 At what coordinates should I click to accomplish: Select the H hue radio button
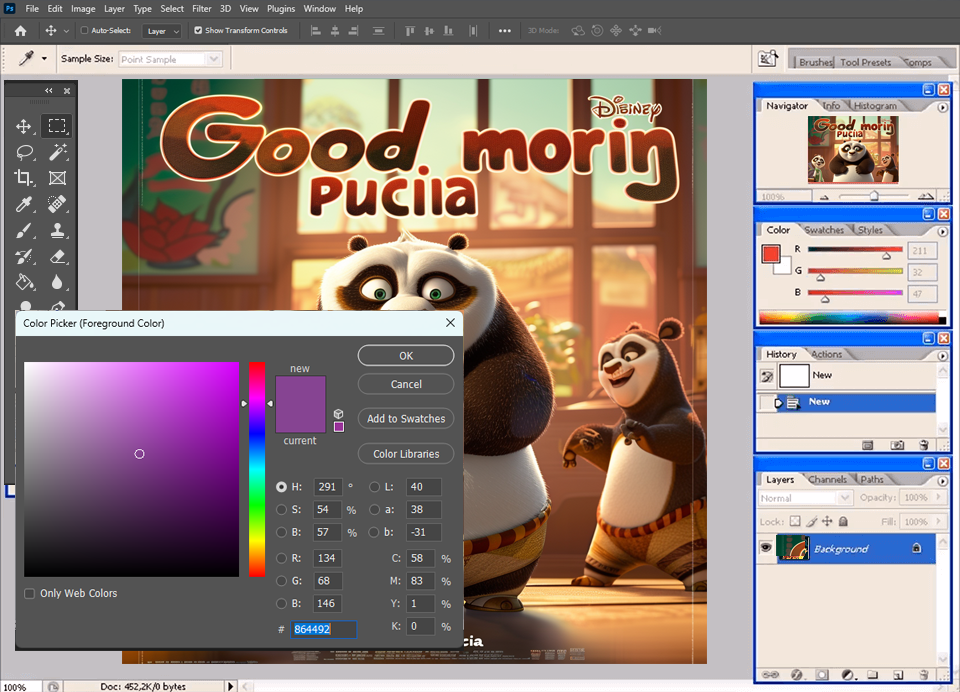pos(281,487)
